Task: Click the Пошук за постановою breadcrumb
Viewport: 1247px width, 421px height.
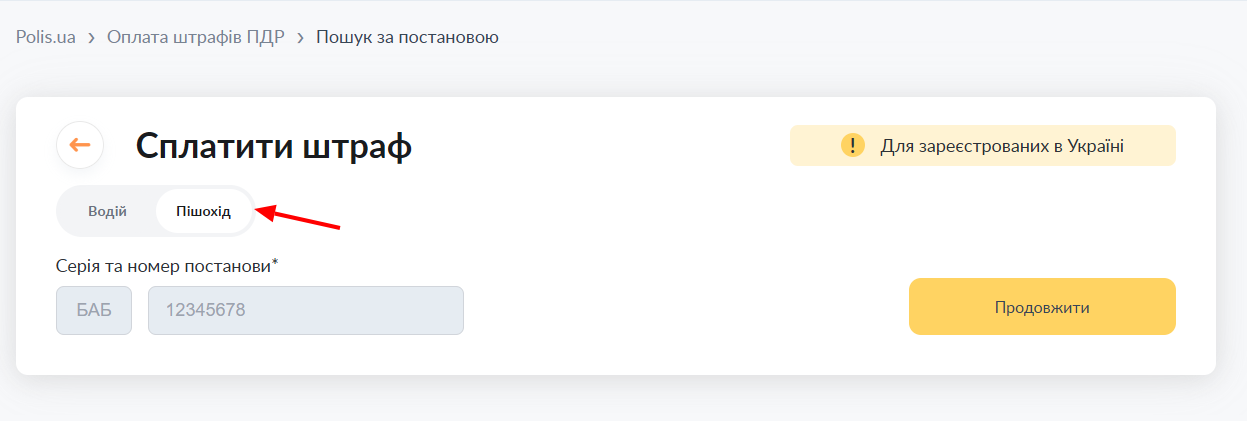Action: (x=407, y=37)
